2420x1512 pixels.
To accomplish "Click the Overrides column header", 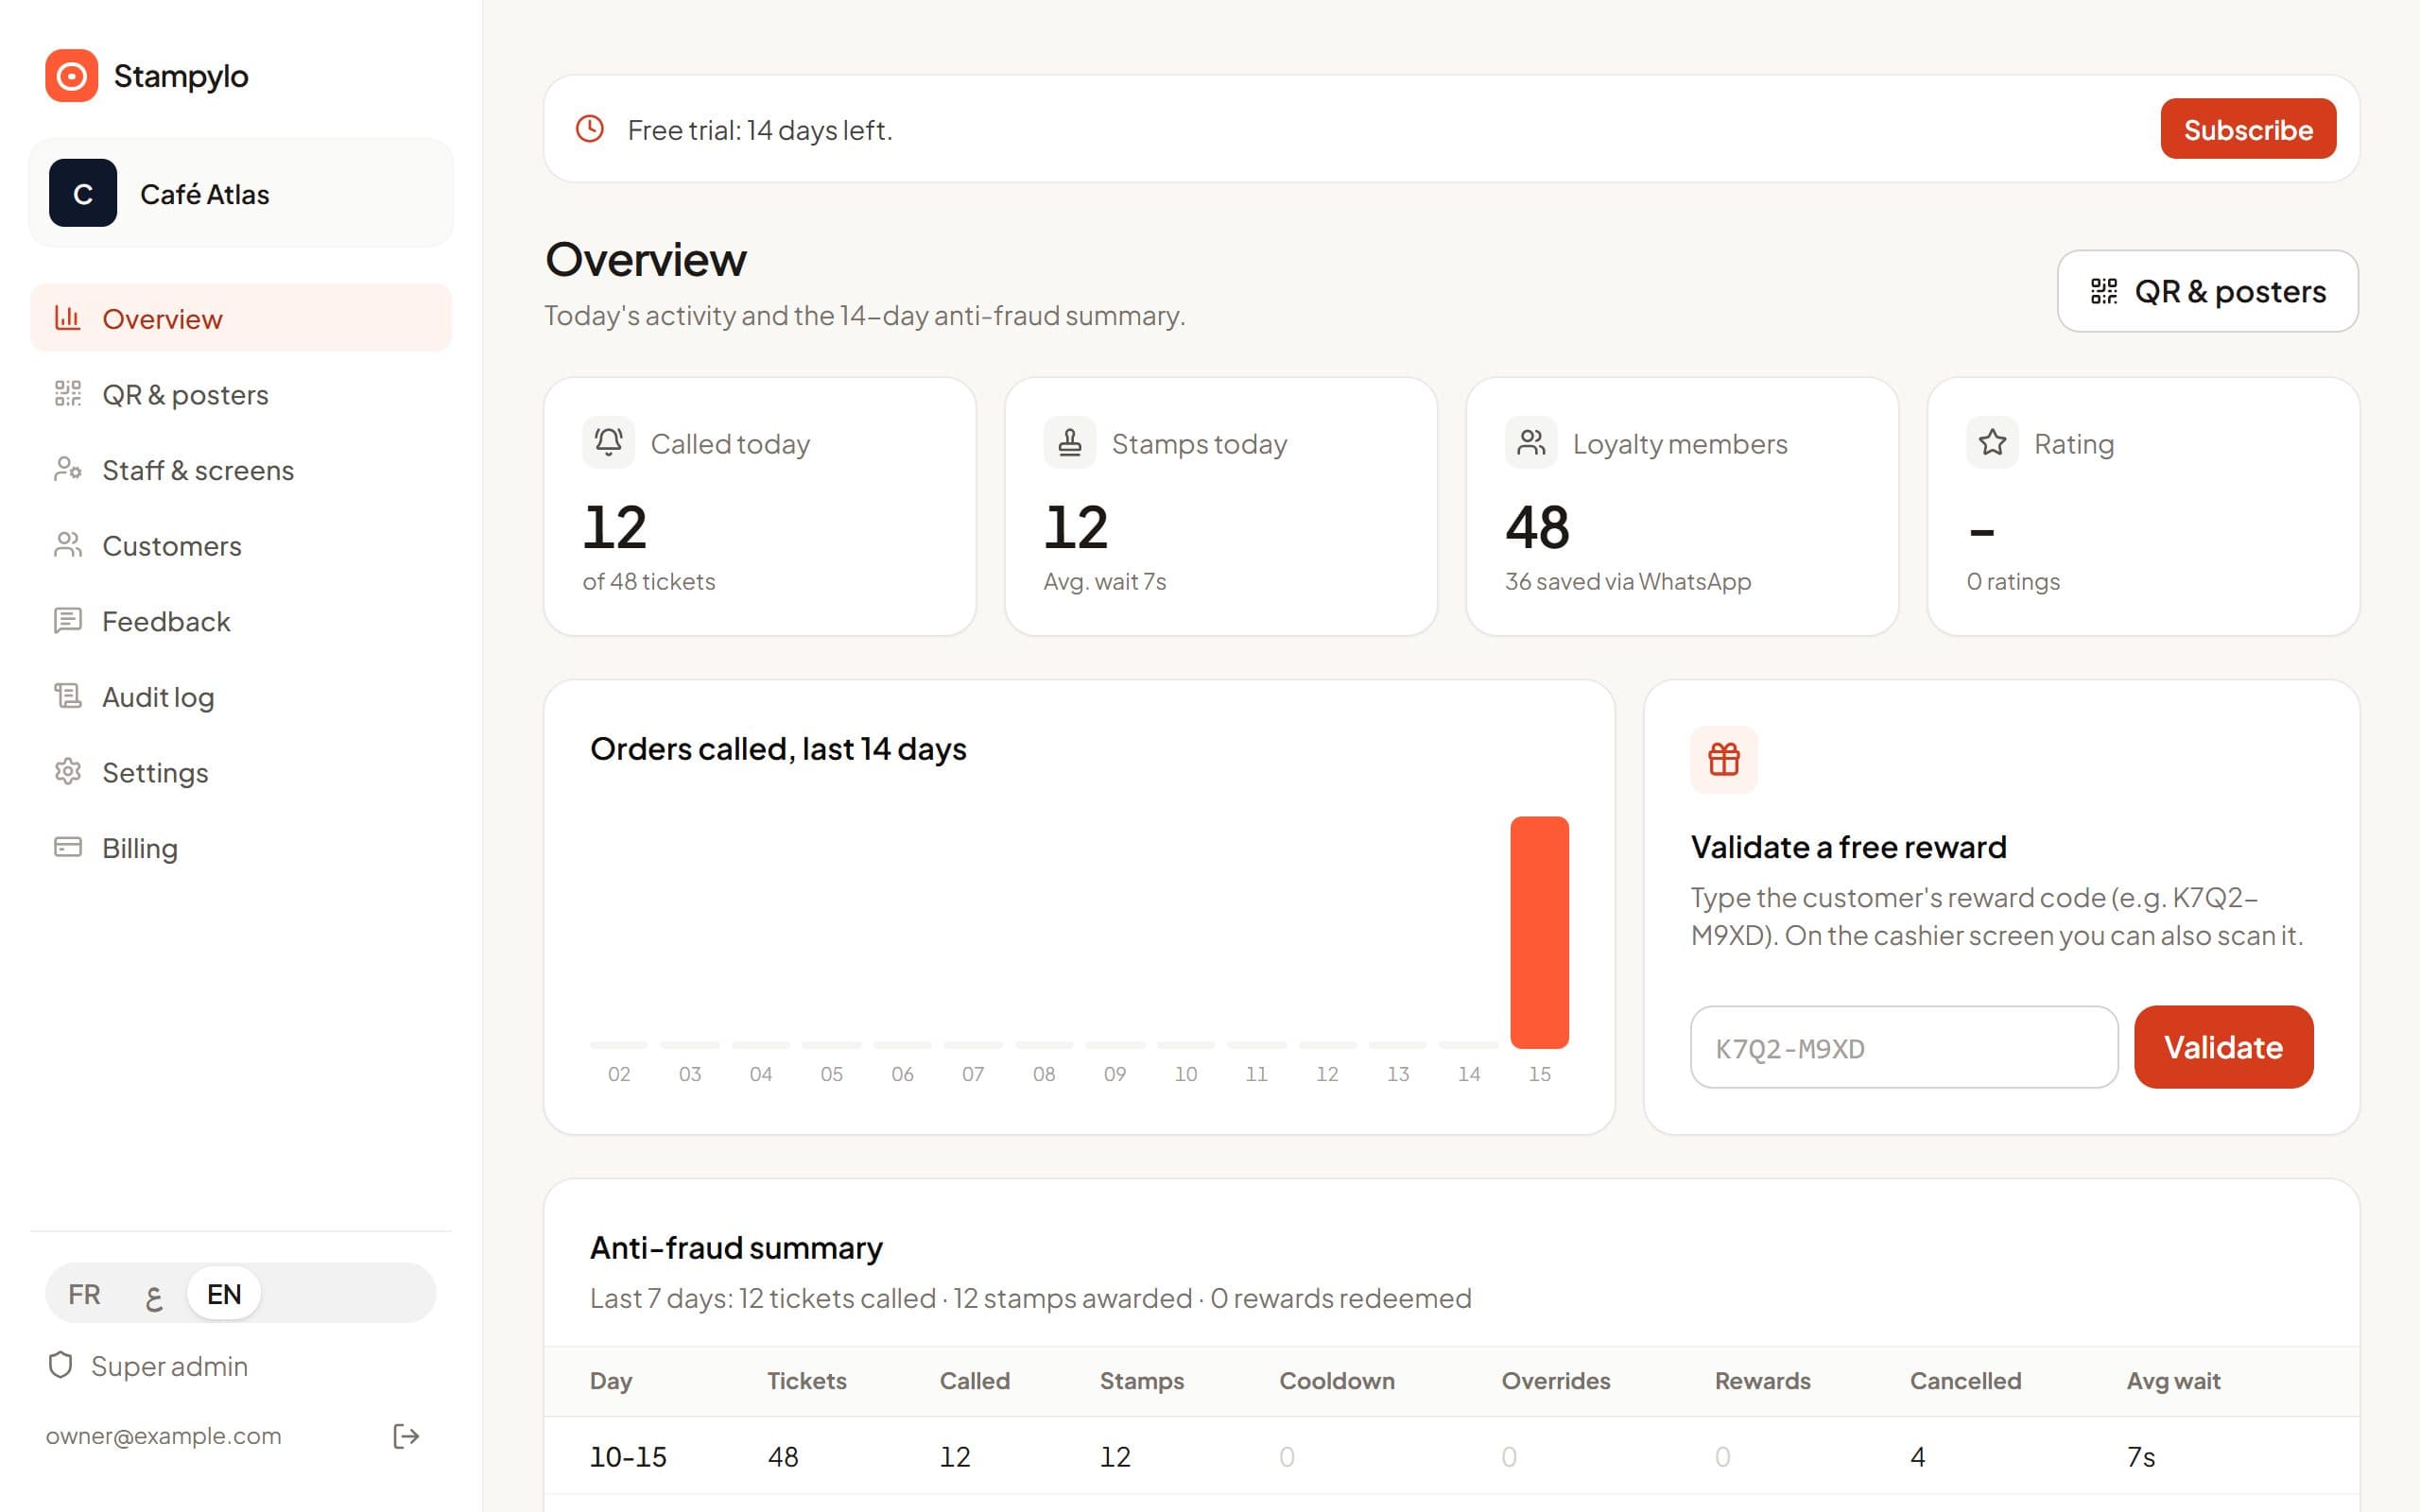I will [1556, 1381].
